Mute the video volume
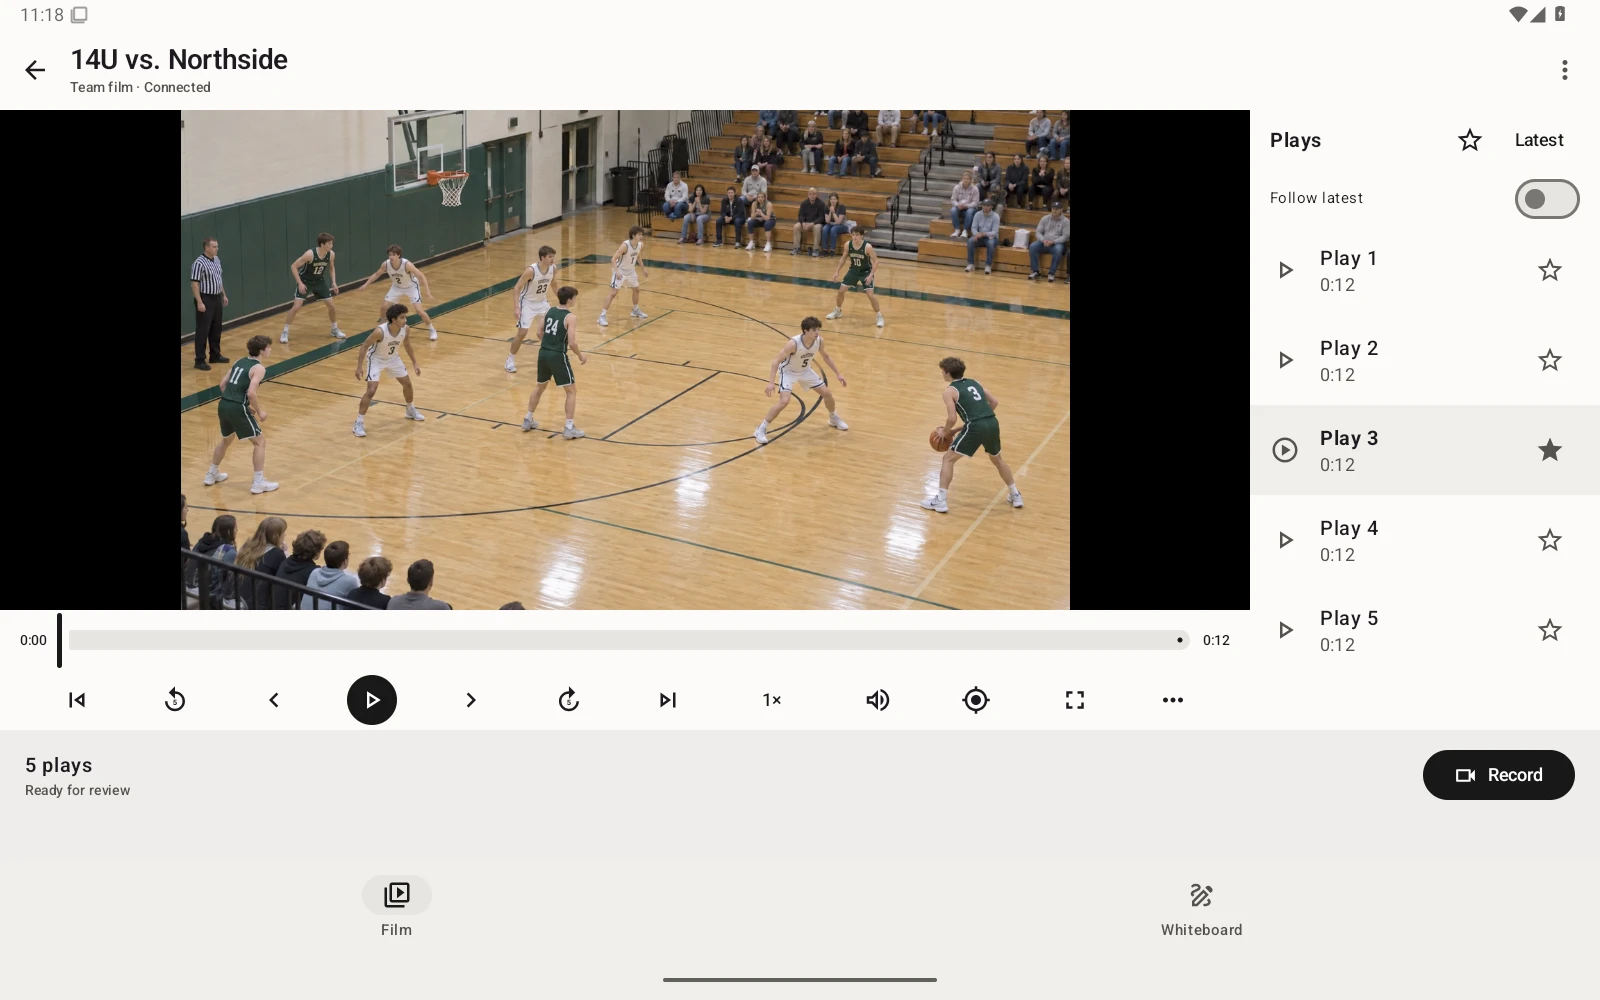Screen dimensions: 1600x1000 pyautogui.click(x=877, y=700)
